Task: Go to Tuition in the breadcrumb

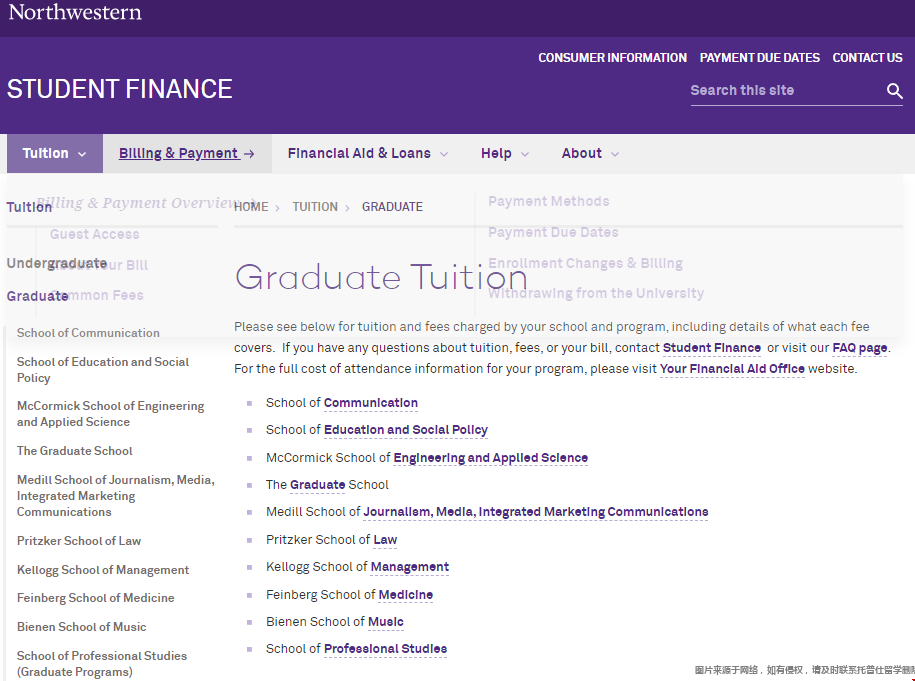Action: (315, 207)
